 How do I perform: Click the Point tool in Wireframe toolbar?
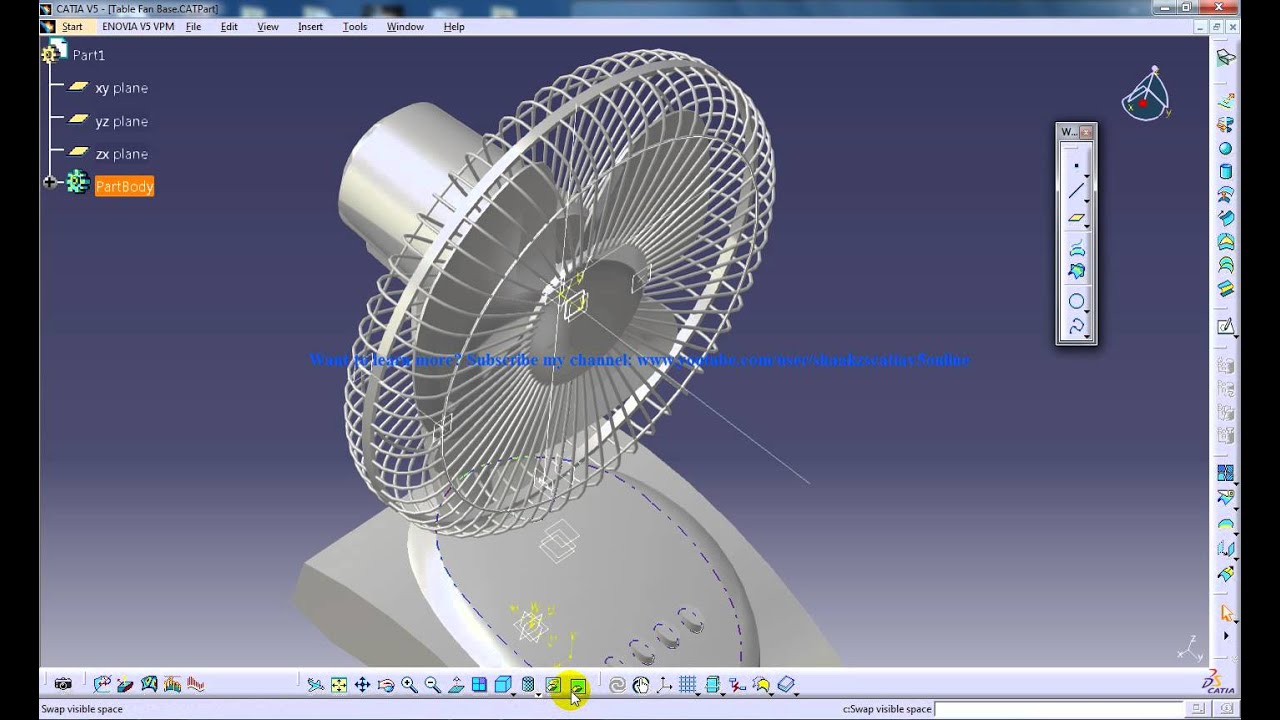(x=1076, y=165)
